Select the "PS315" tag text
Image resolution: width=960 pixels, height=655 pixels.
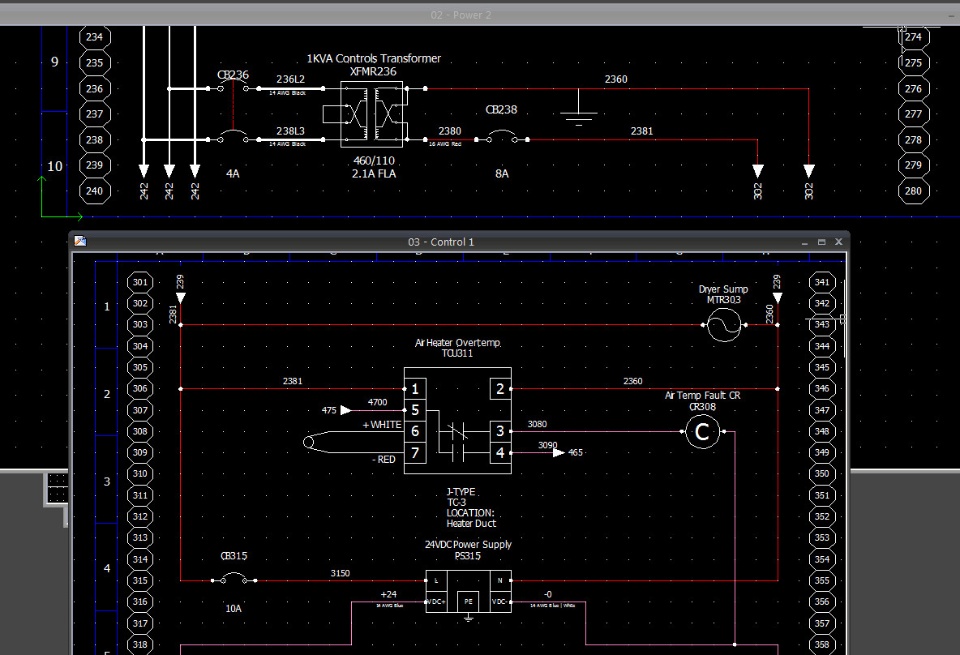click(x=468, y=556)
